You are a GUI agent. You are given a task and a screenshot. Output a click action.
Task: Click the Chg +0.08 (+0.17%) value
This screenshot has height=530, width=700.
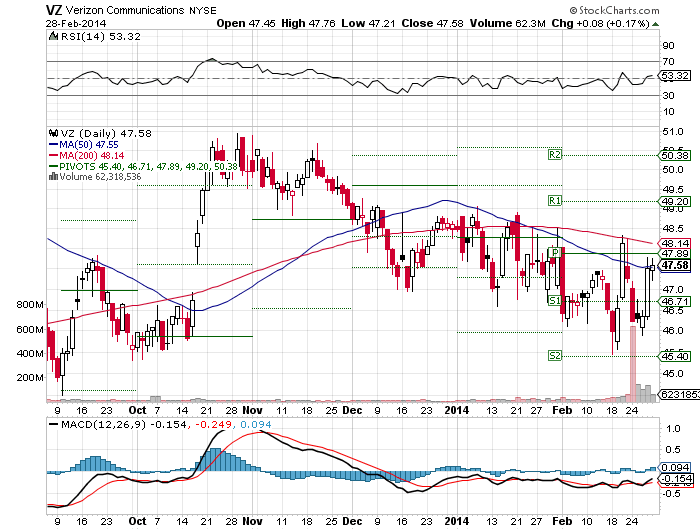coord(600,23)
